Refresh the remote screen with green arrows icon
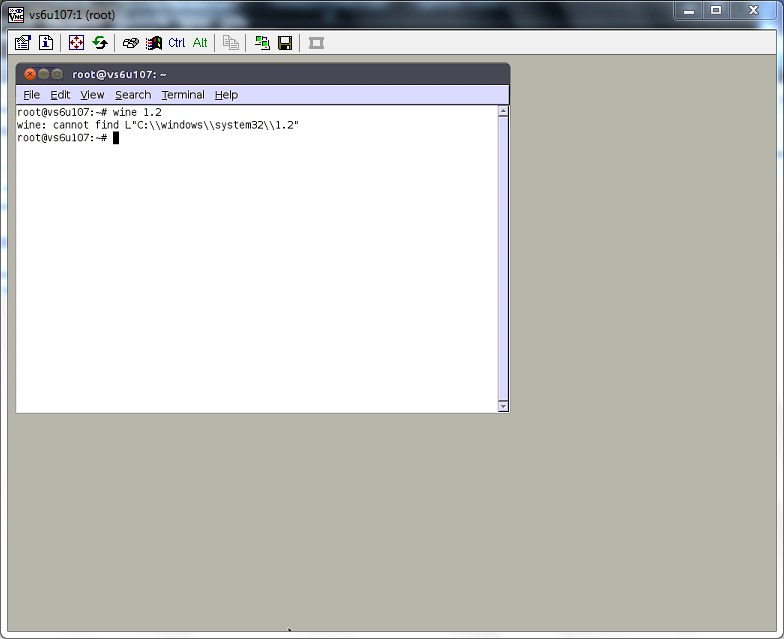 click(100, 43)
